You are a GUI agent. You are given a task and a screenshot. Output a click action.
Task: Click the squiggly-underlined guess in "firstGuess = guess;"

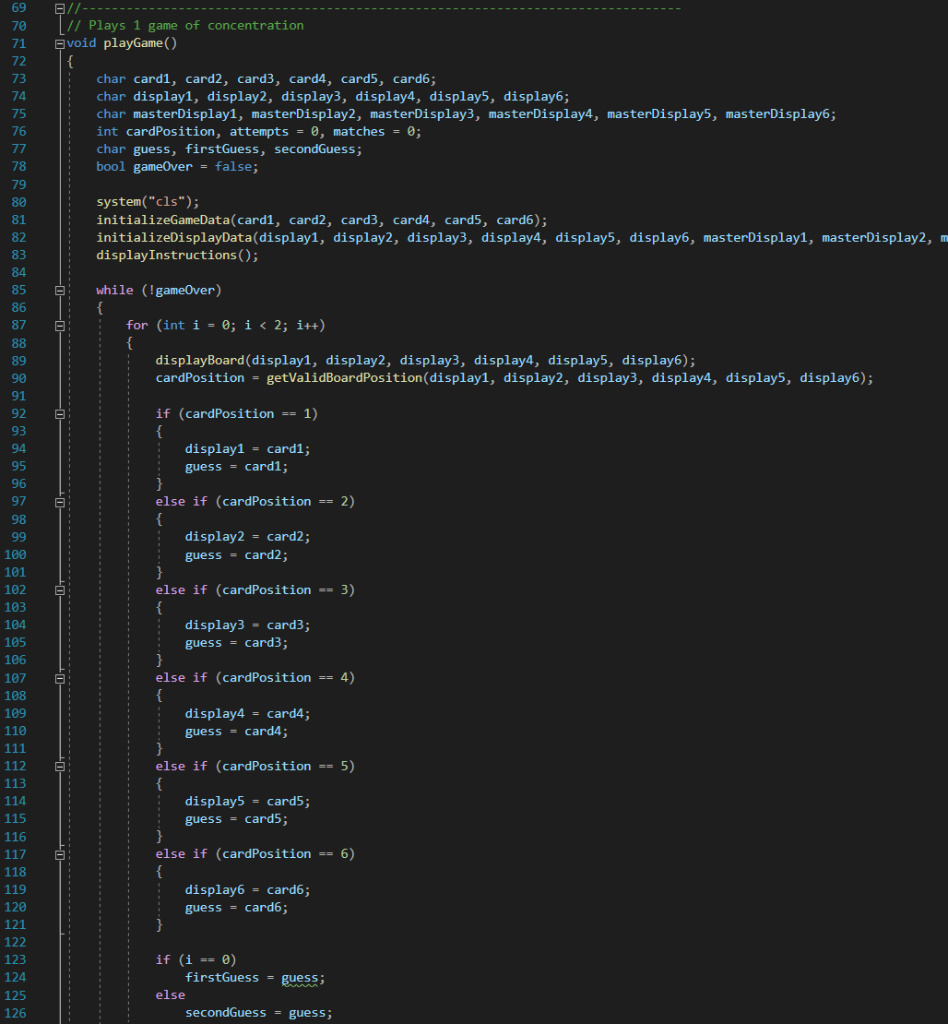300,978
